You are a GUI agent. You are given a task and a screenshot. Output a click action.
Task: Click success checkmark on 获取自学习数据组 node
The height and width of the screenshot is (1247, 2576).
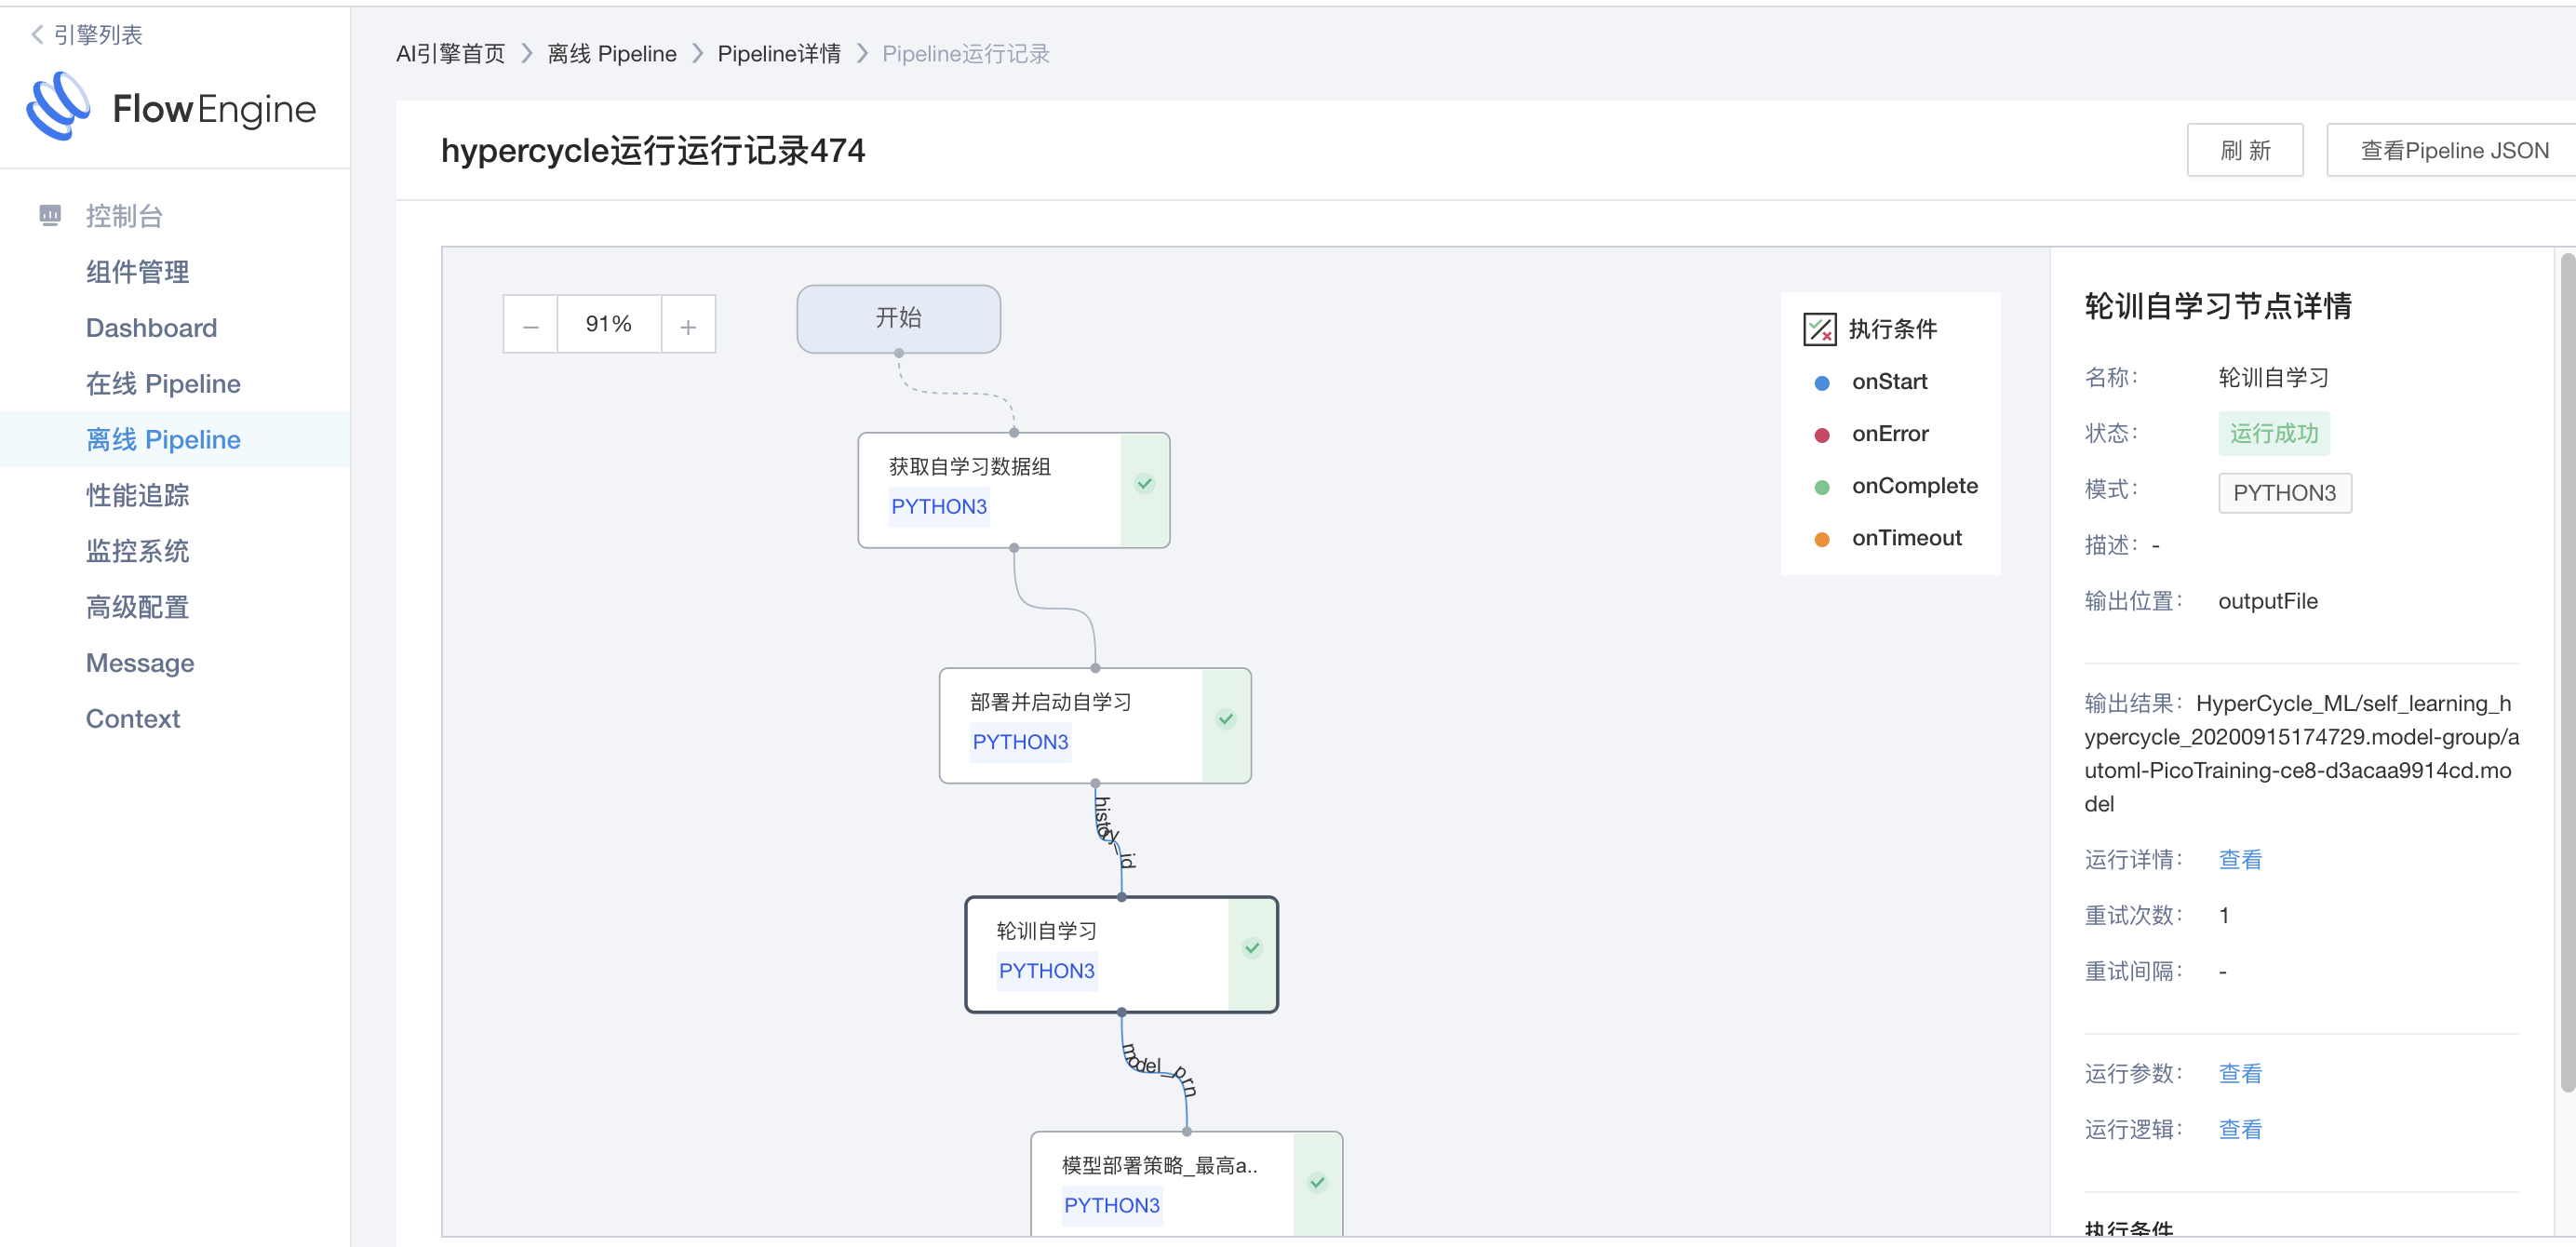point(1145,484)
